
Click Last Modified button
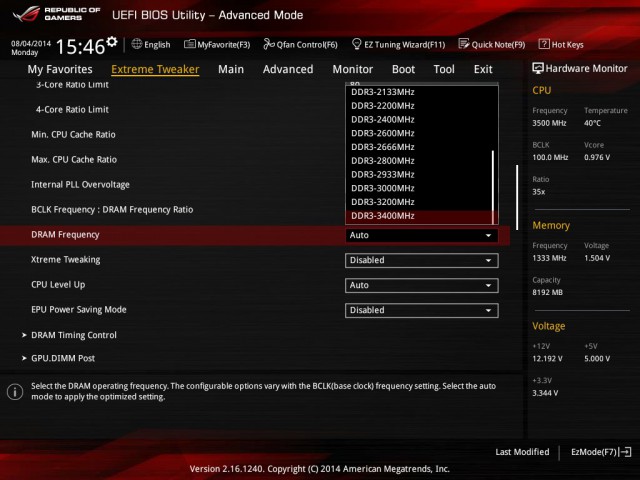coord(522,452)
